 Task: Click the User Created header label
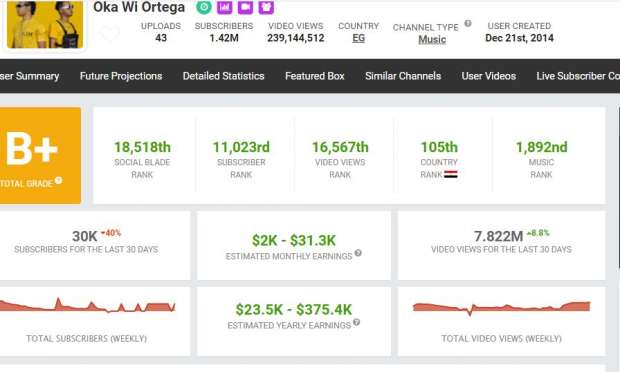click(x=519, y=26)
